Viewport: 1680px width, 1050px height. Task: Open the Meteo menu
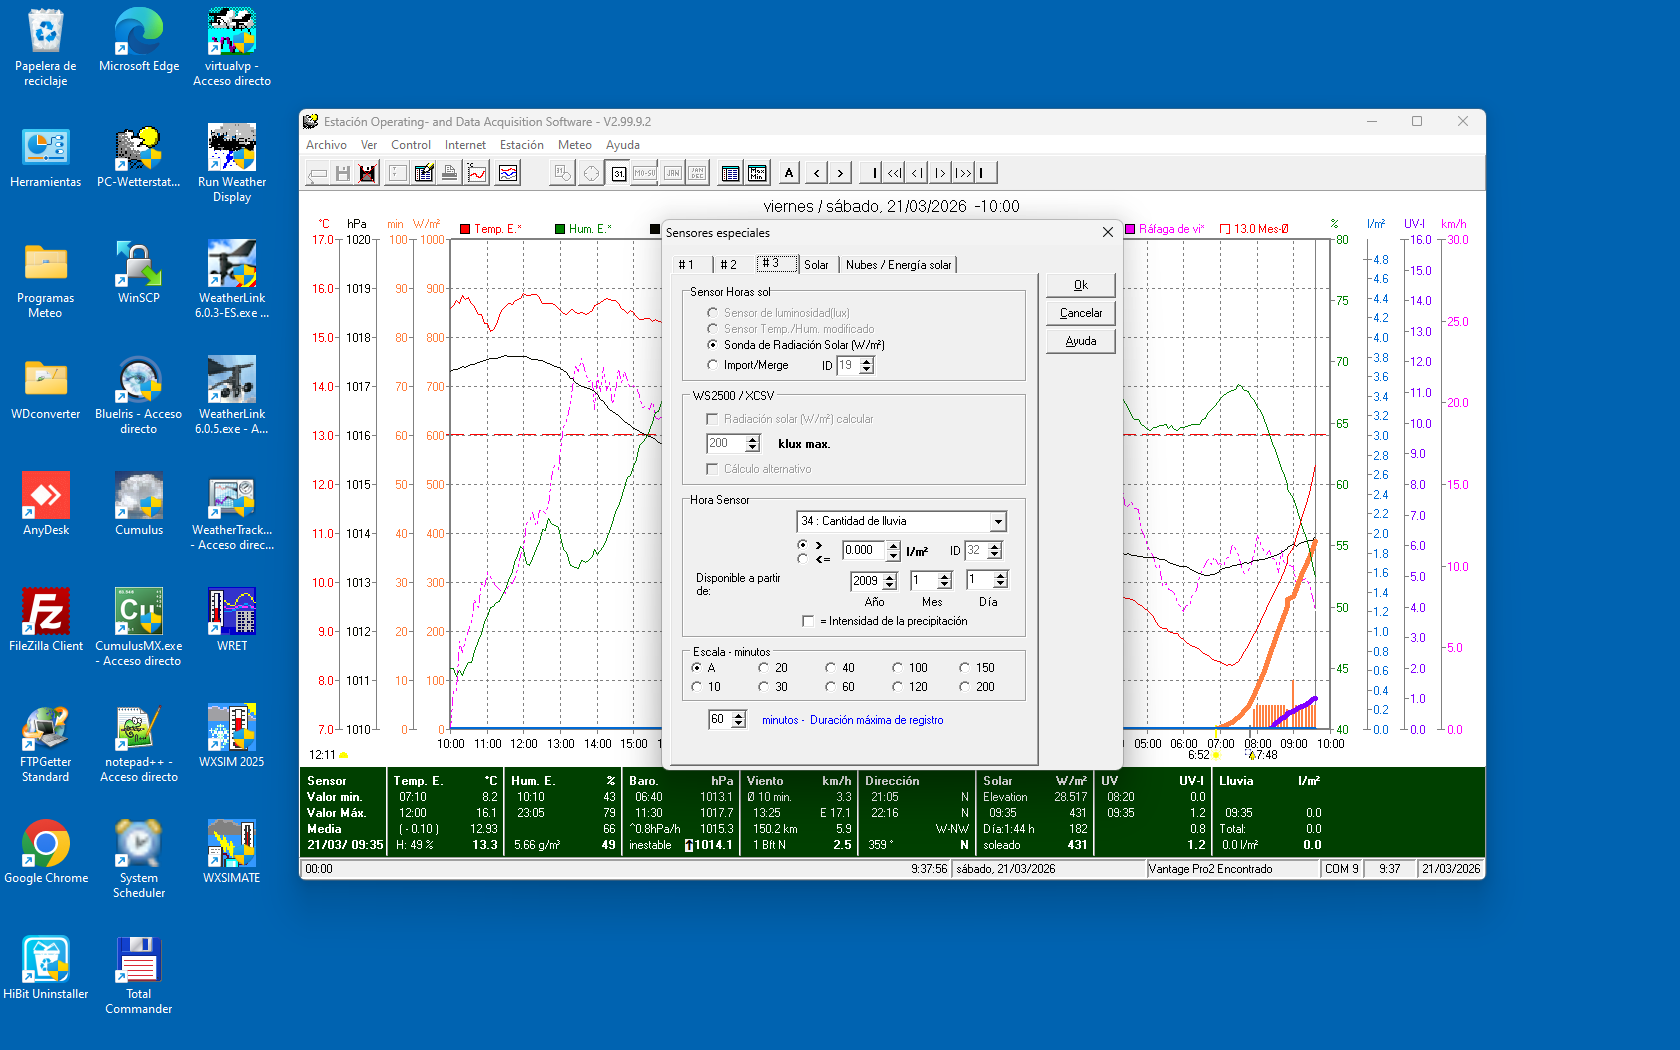574,145
